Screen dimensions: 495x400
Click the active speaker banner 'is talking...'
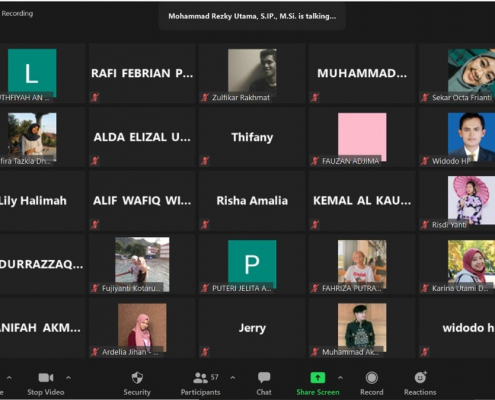(252, 16)
